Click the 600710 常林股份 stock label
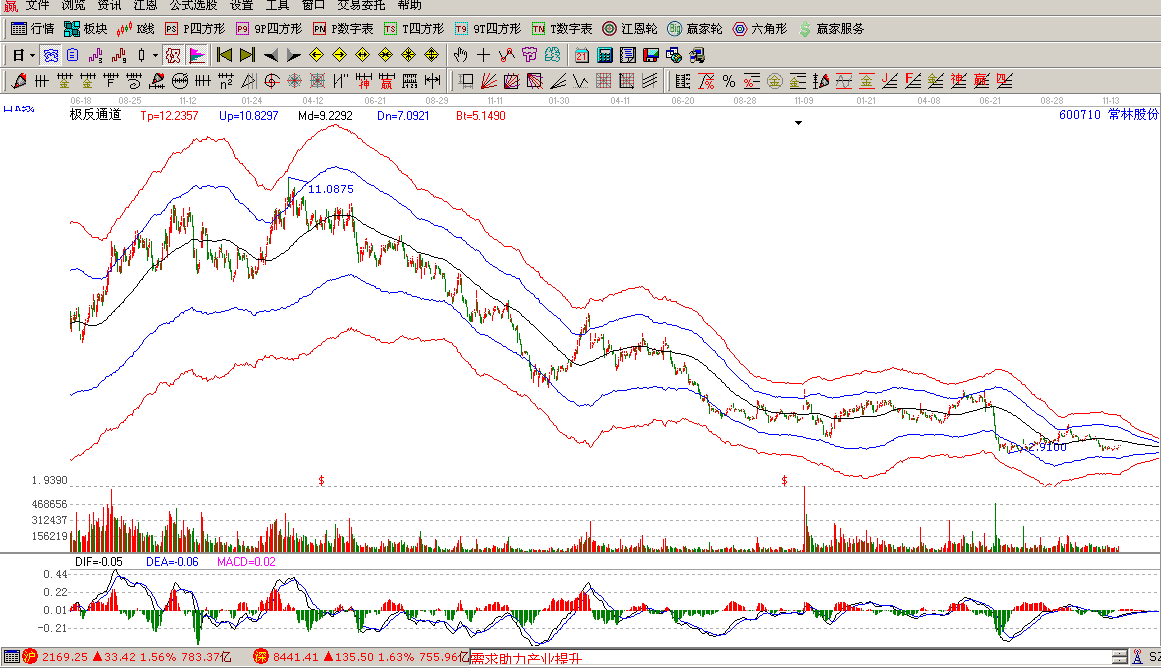The height and width of the screenshot is (668, 1161). click(1108, 115)
